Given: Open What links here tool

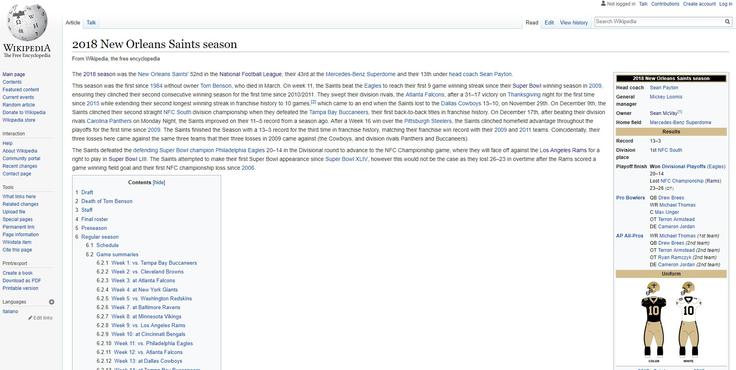Looking at the screenshot, I should (x=19, y=197).
